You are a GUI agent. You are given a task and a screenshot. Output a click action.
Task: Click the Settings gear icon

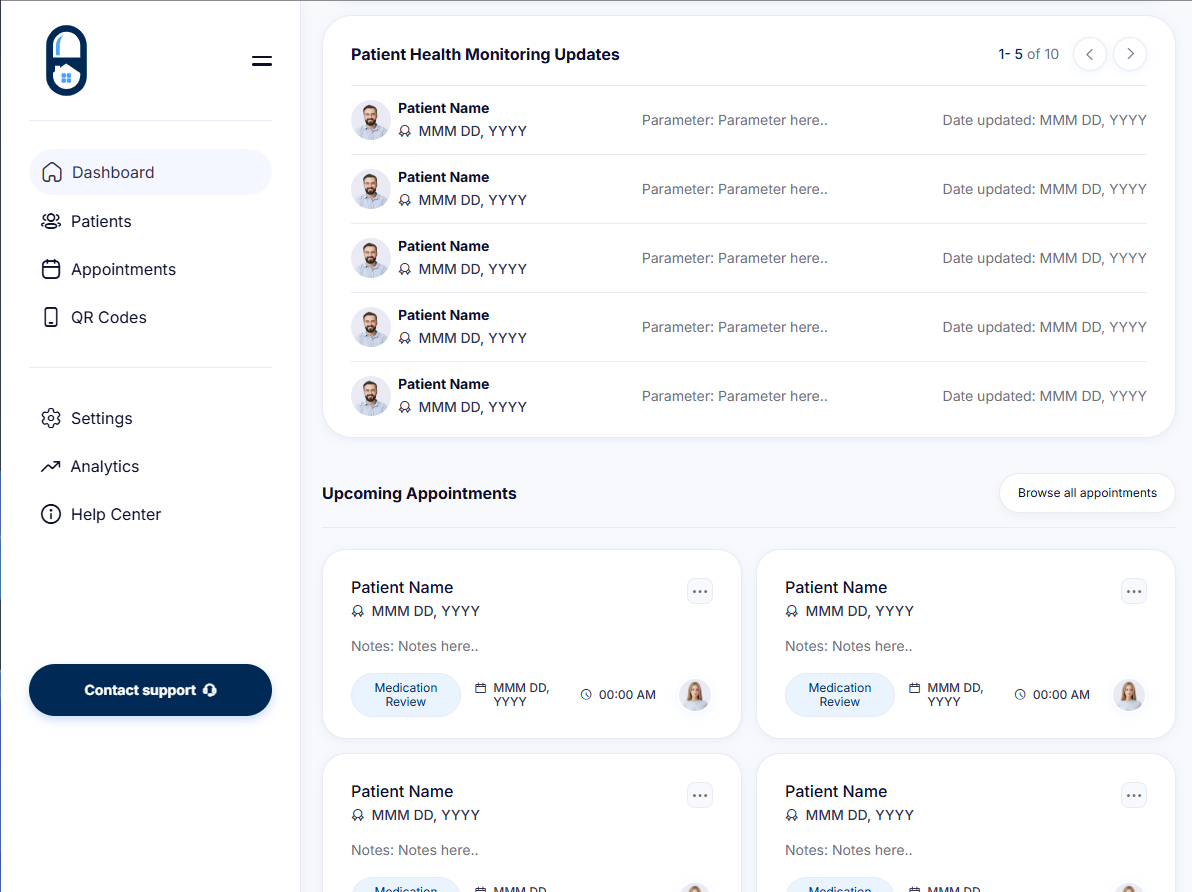tap(51, 418)
